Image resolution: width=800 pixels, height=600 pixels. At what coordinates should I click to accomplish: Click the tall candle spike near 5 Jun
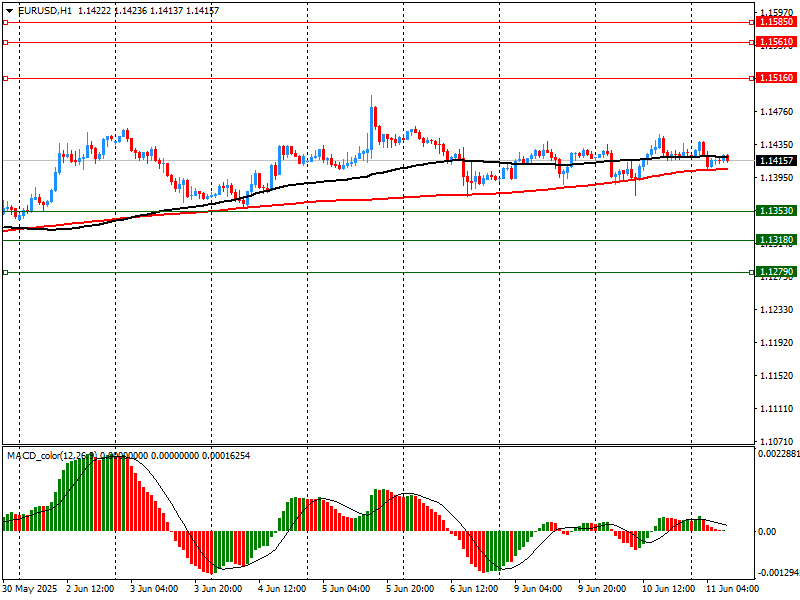click(x=372, y=115)
